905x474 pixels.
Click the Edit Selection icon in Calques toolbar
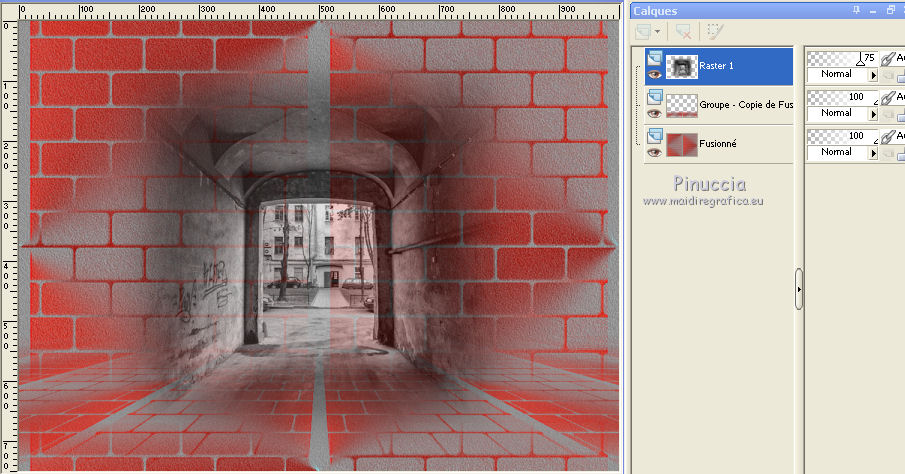click(x=715, y=31)
